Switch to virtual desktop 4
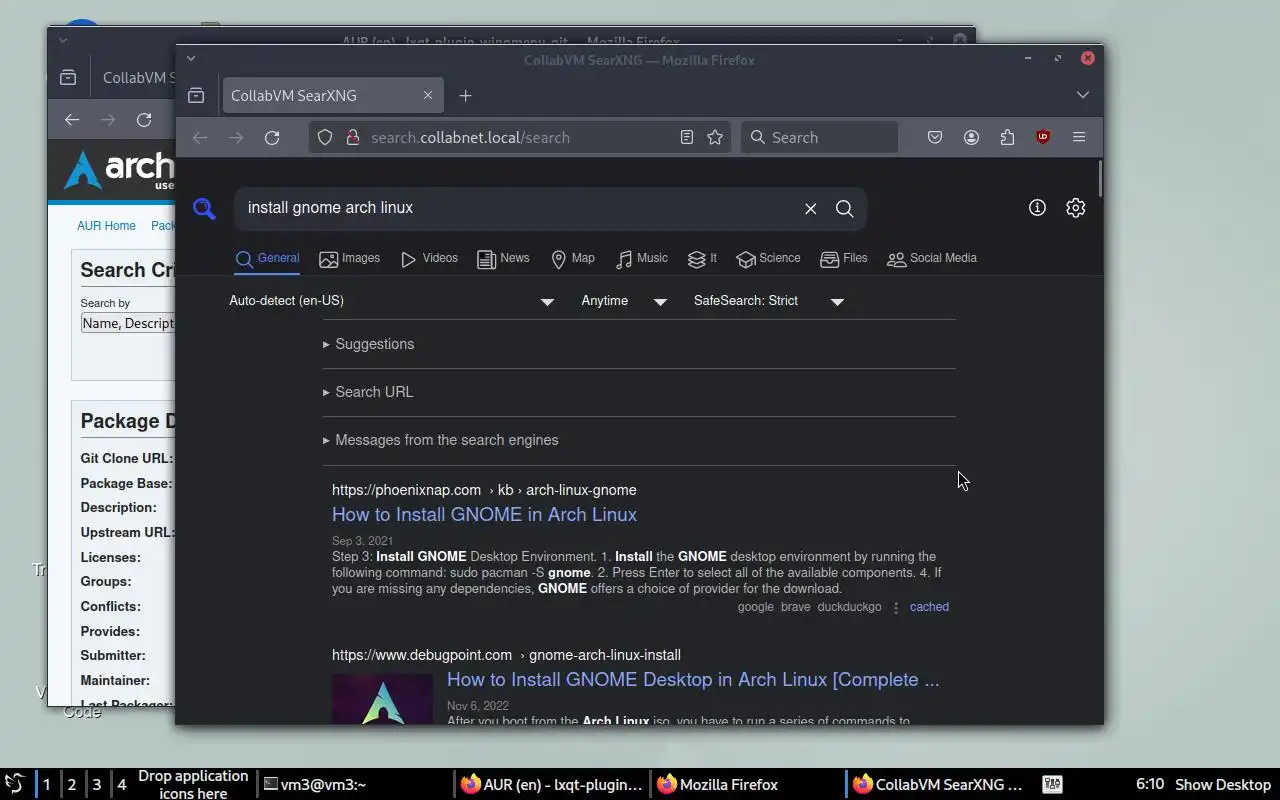This screenshot has height=800, width=1280. click(122, 785)
